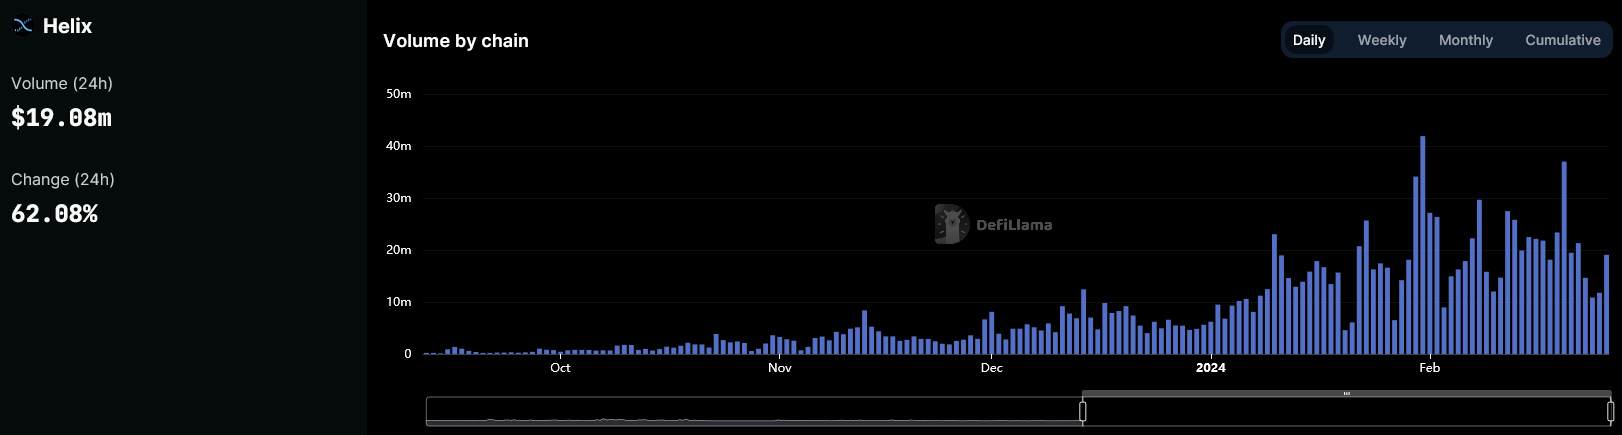
Task: Click the 50m y-axis label
Action: tap(399, 94)
